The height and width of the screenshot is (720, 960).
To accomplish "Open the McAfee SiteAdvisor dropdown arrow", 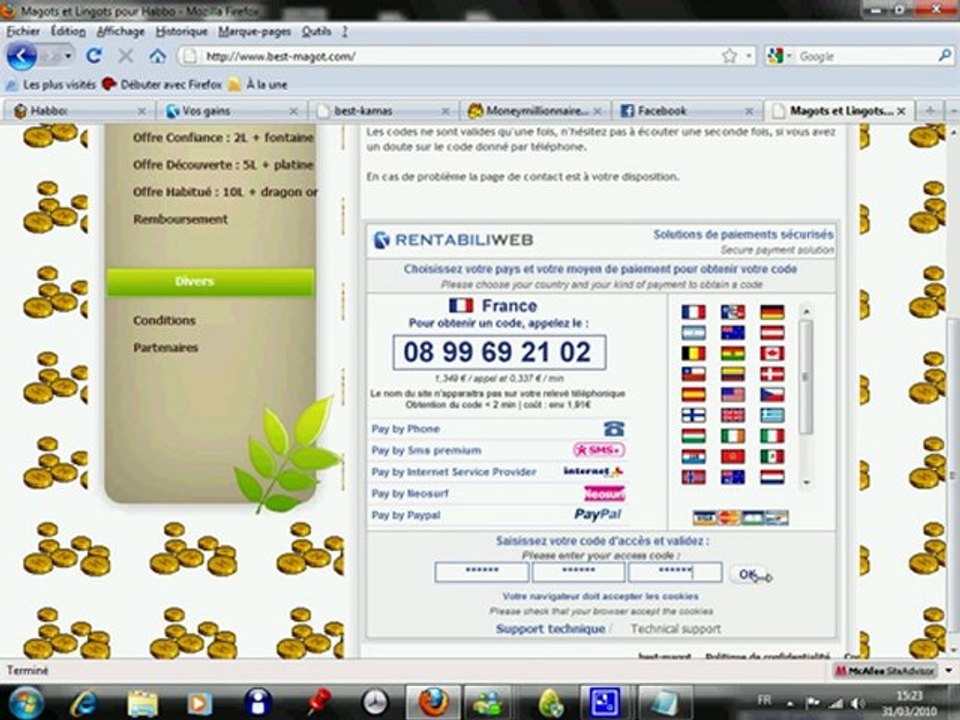I will 948,670.
